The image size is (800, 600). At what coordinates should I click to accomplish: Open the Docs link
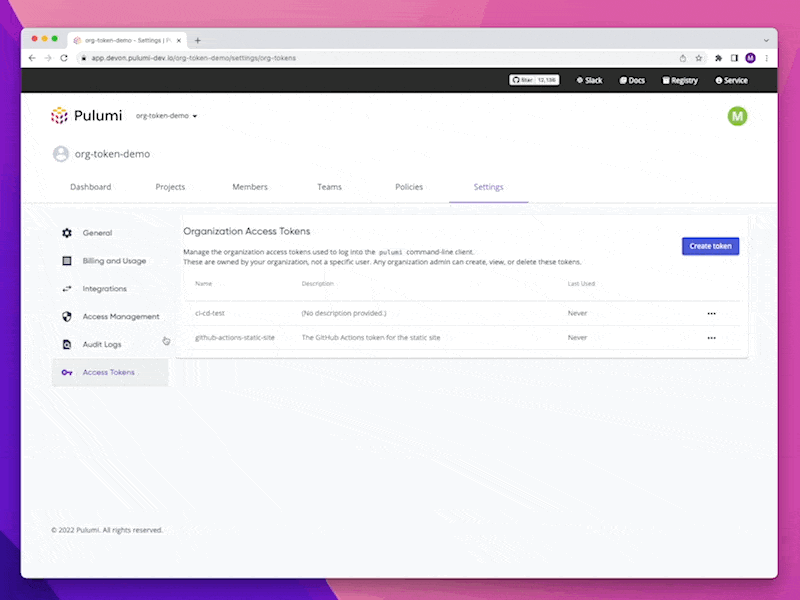pos(632,81)
